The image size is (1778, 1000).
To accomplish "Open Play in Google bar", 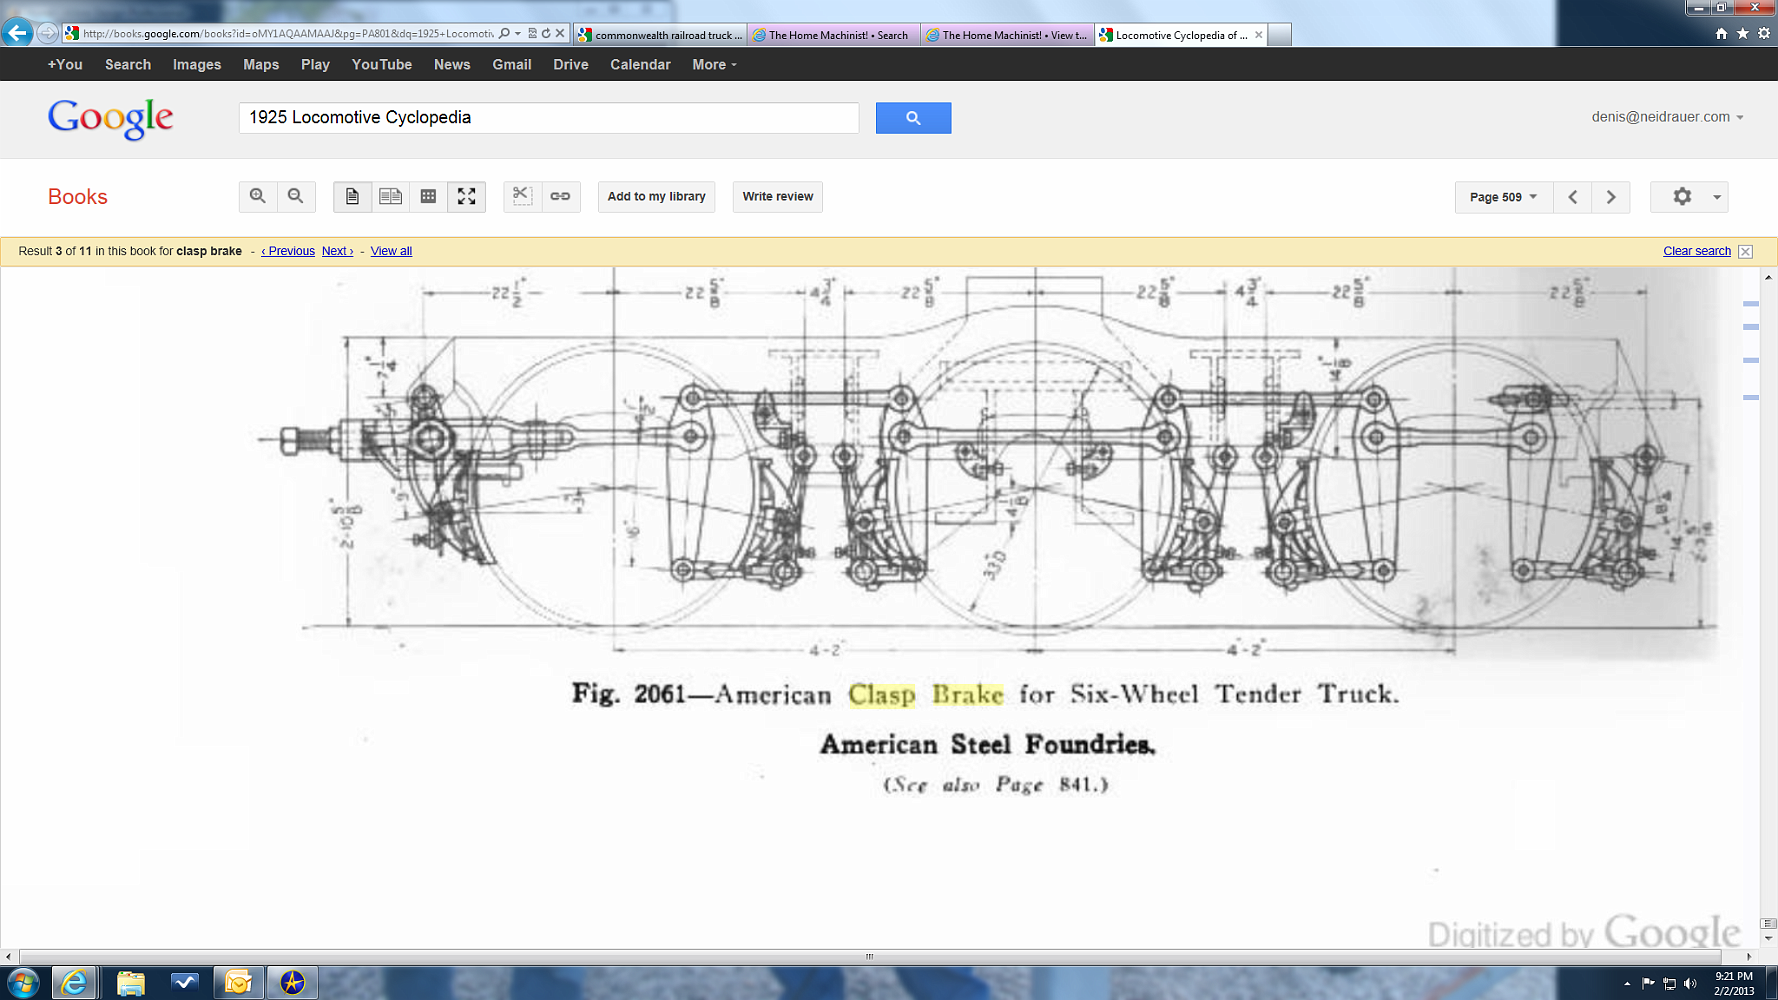I will (315, 64).
